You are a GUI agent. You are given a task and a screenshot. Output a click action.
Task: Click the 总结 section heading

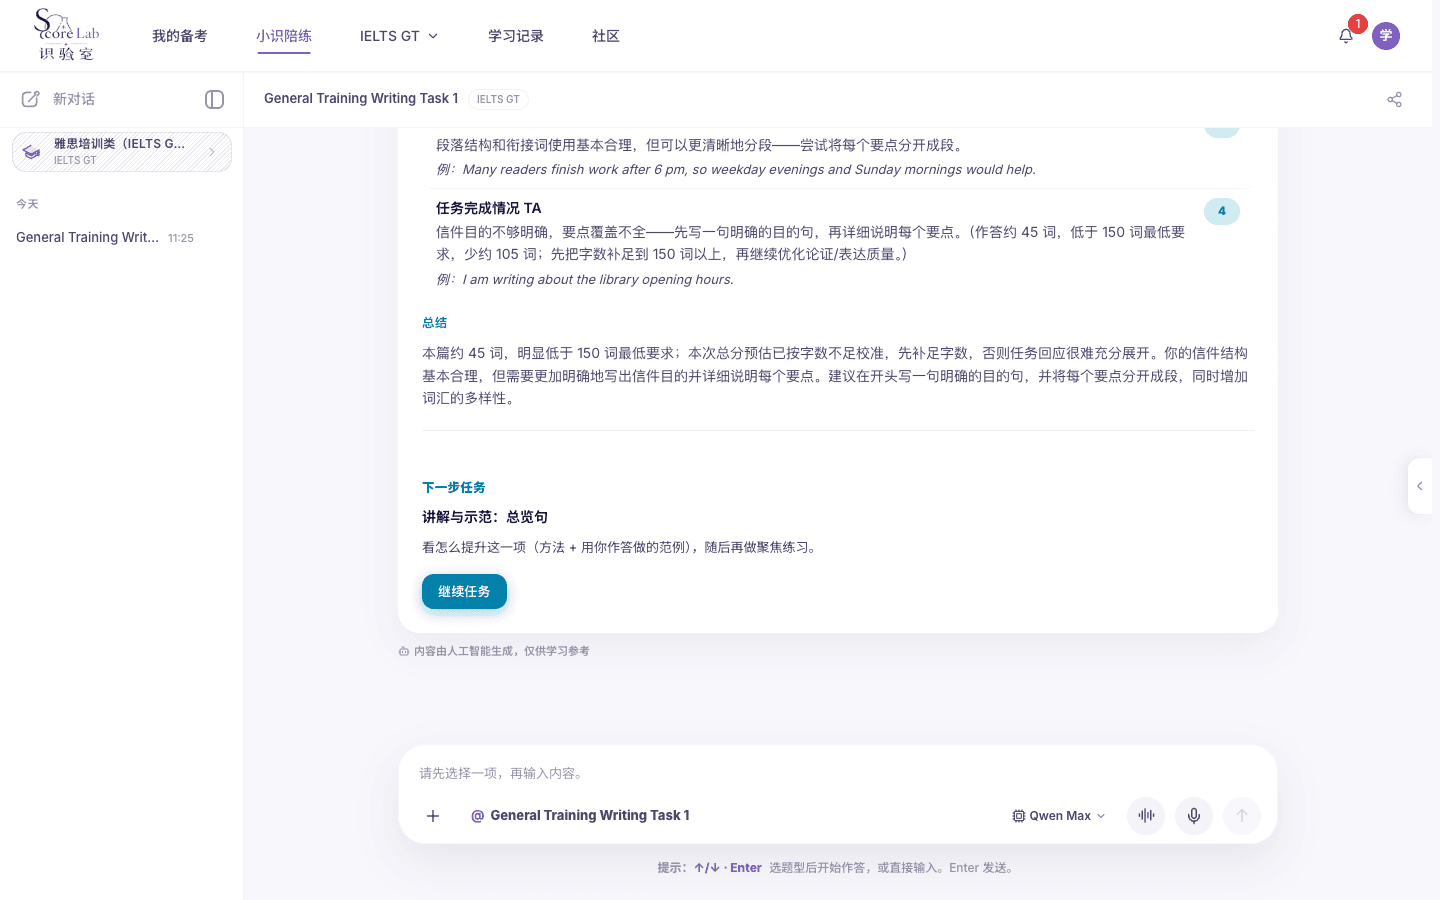coord(435,323)
